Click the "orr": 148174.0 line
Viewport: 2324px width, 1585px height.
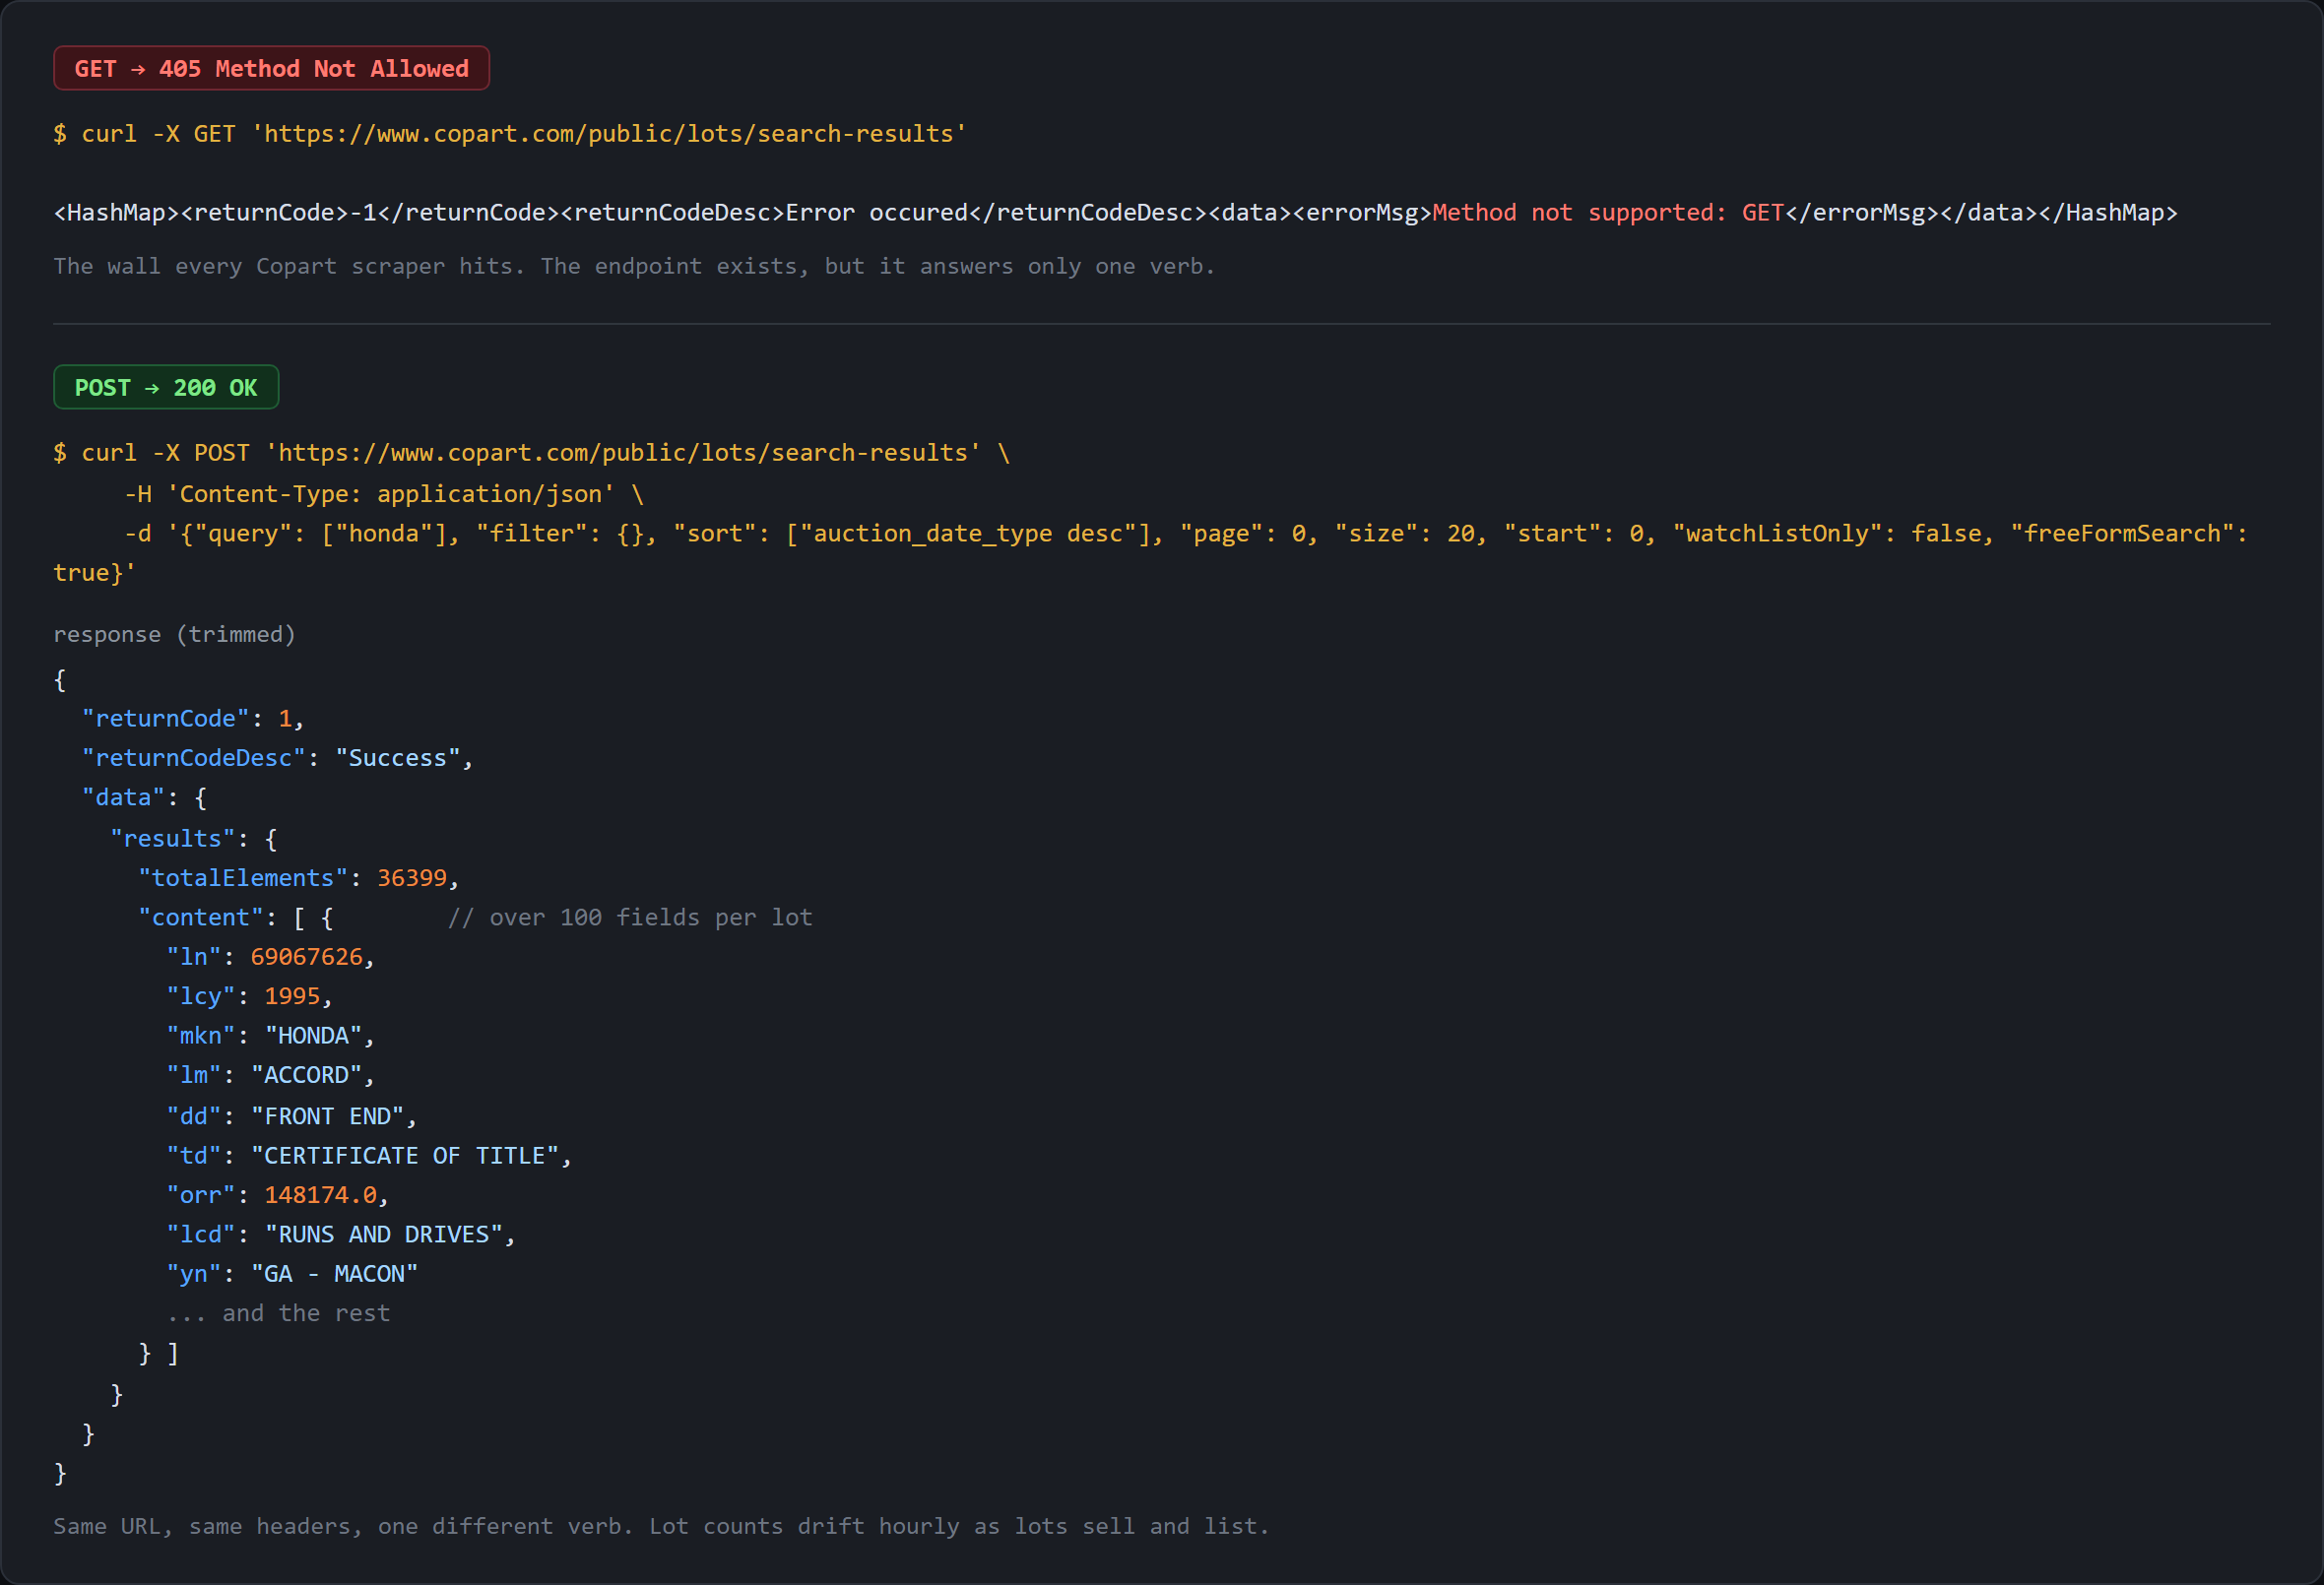278,1194
